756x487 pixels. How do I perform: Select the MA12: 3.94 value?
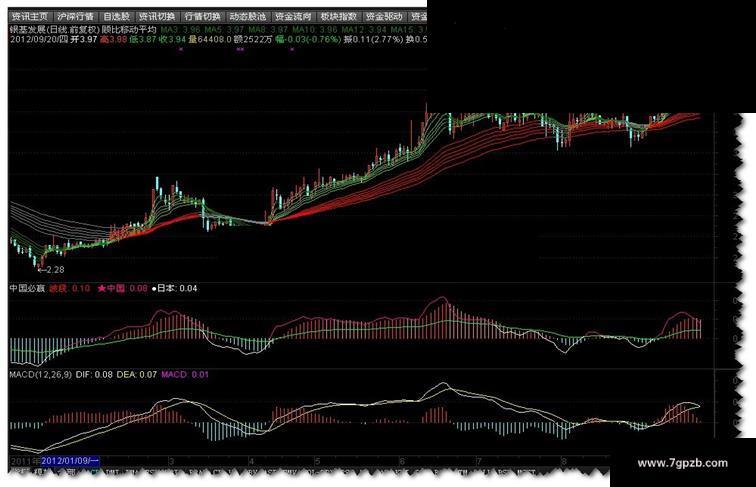click(x=364, y=30)
